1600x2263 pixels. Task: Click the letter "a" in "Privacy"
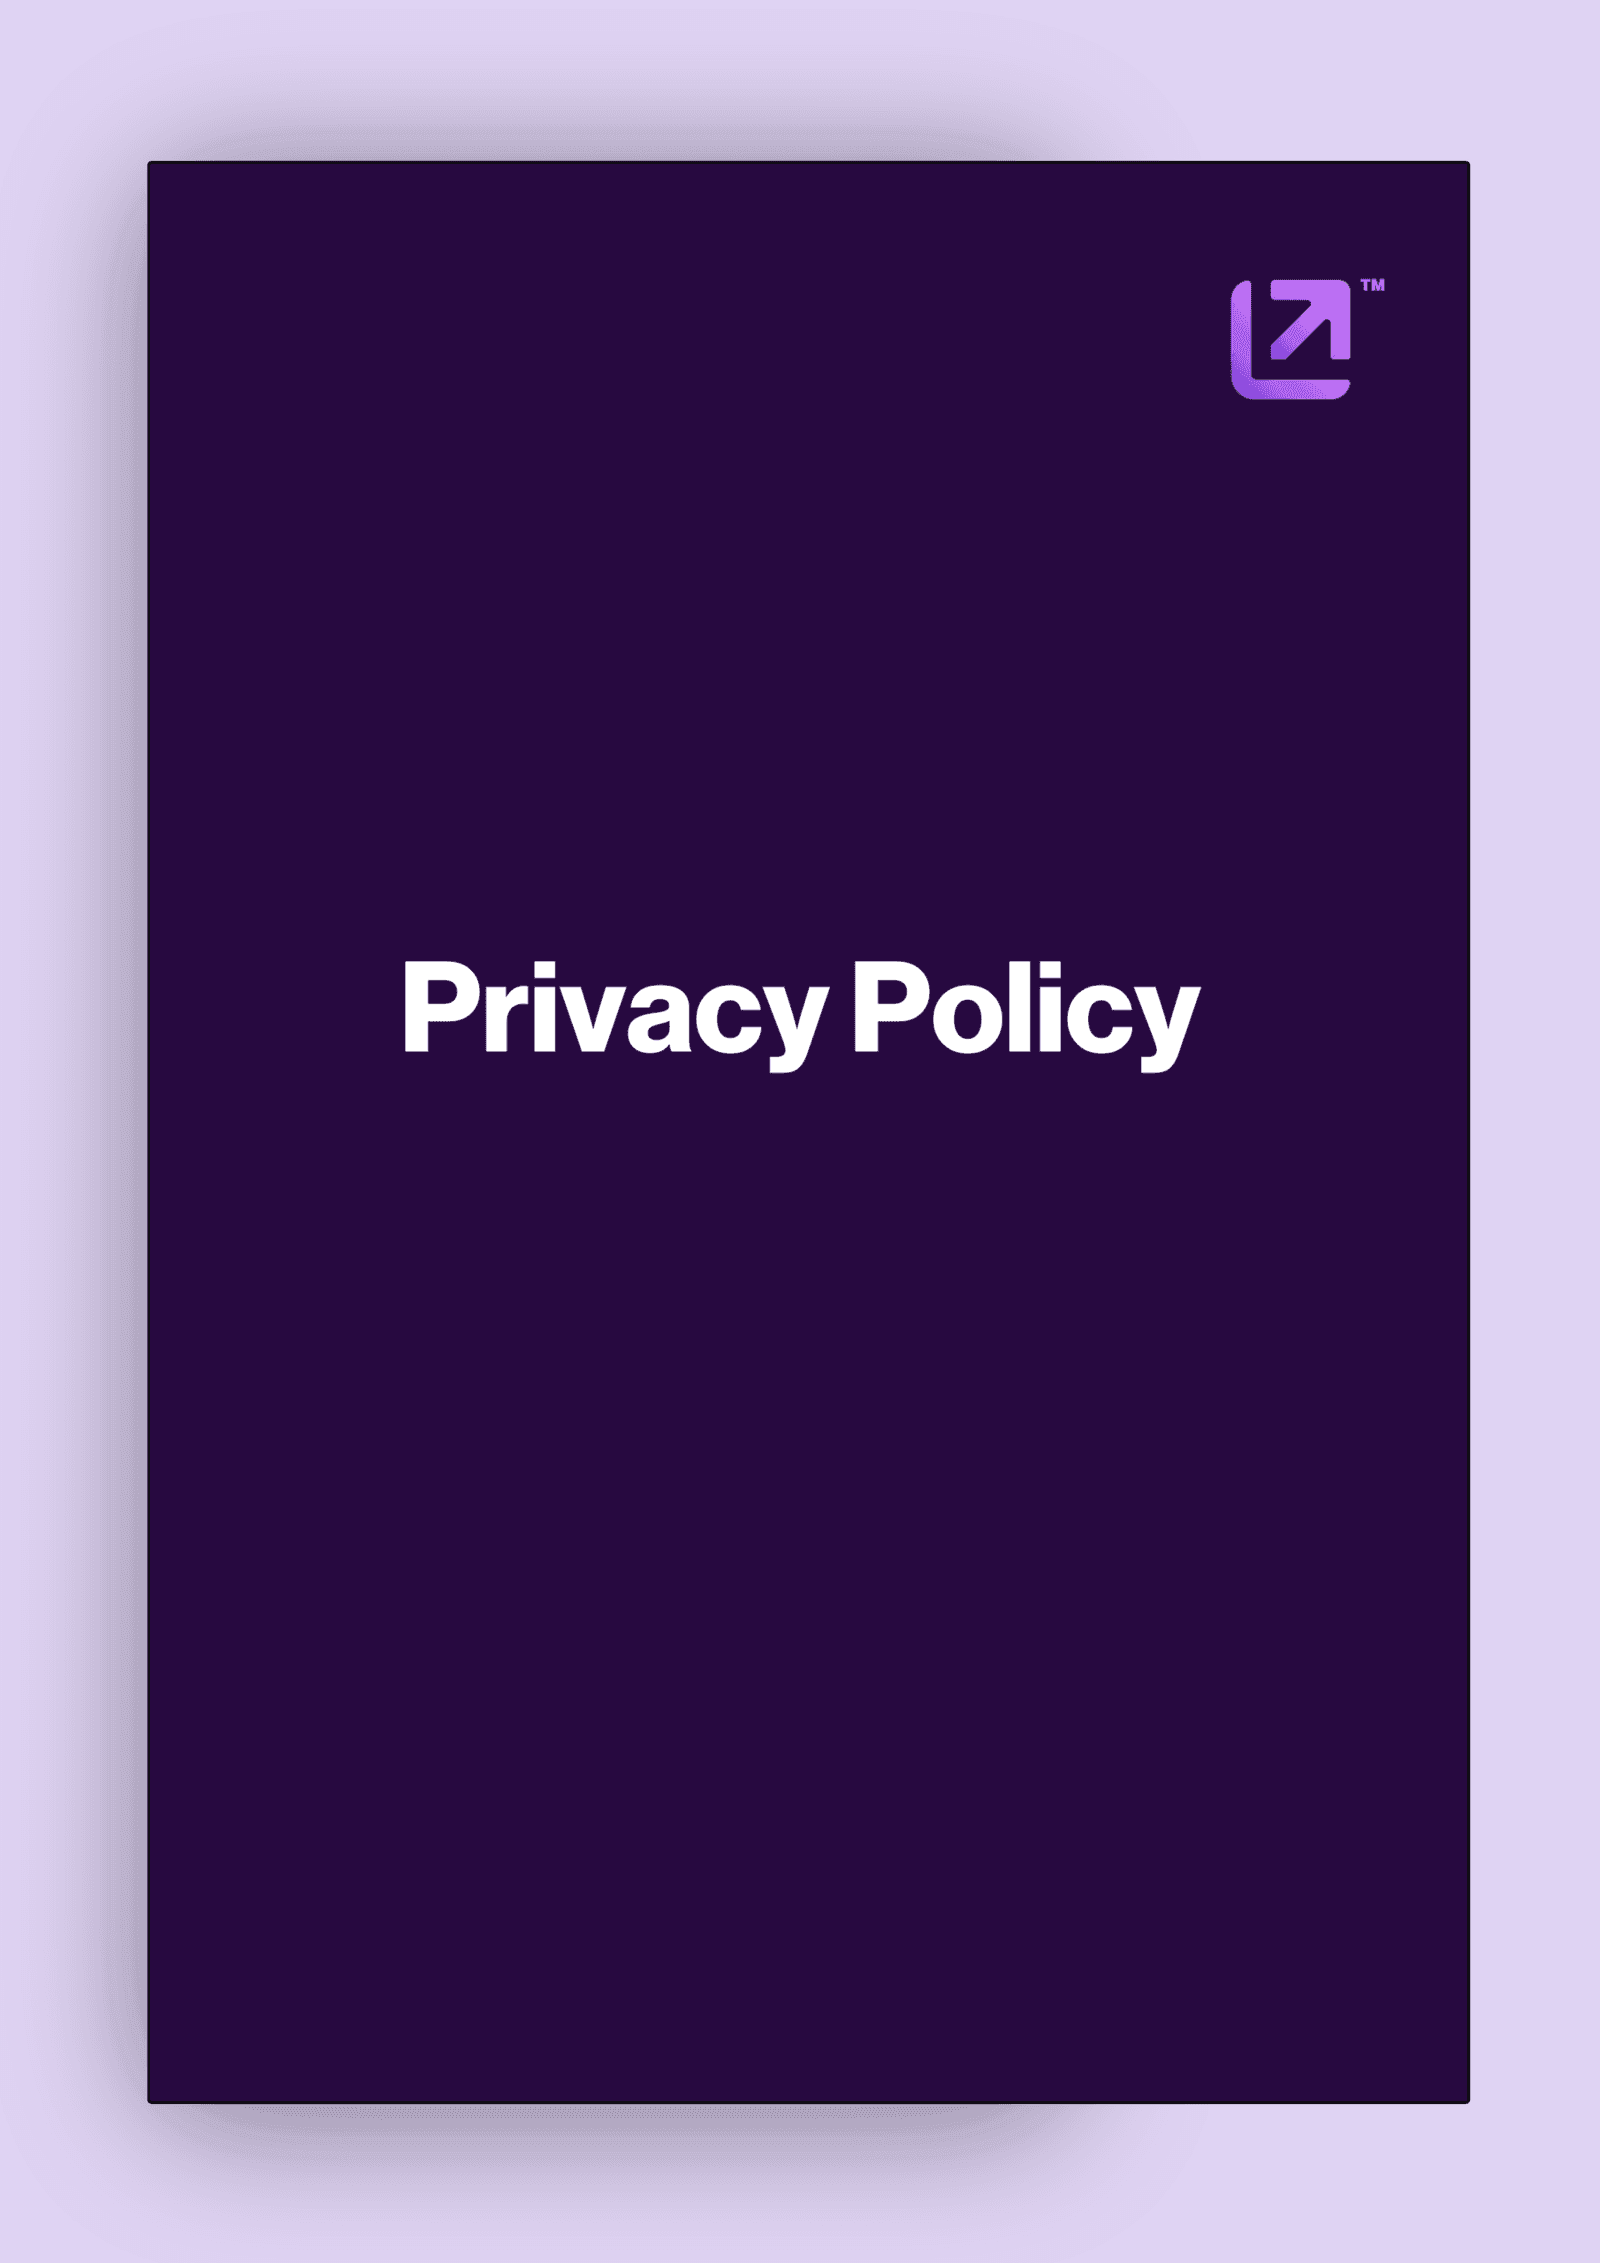660,1018
